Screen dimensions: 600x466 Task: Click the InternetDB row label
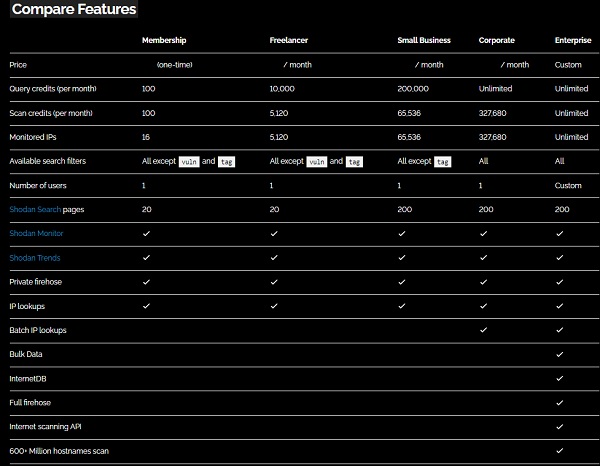[x=28, y=379]
